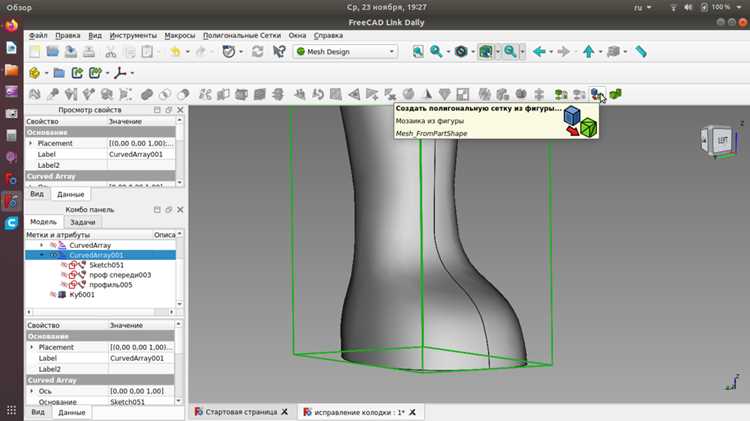Click the teal back arrow icon

tap(539, 52)
